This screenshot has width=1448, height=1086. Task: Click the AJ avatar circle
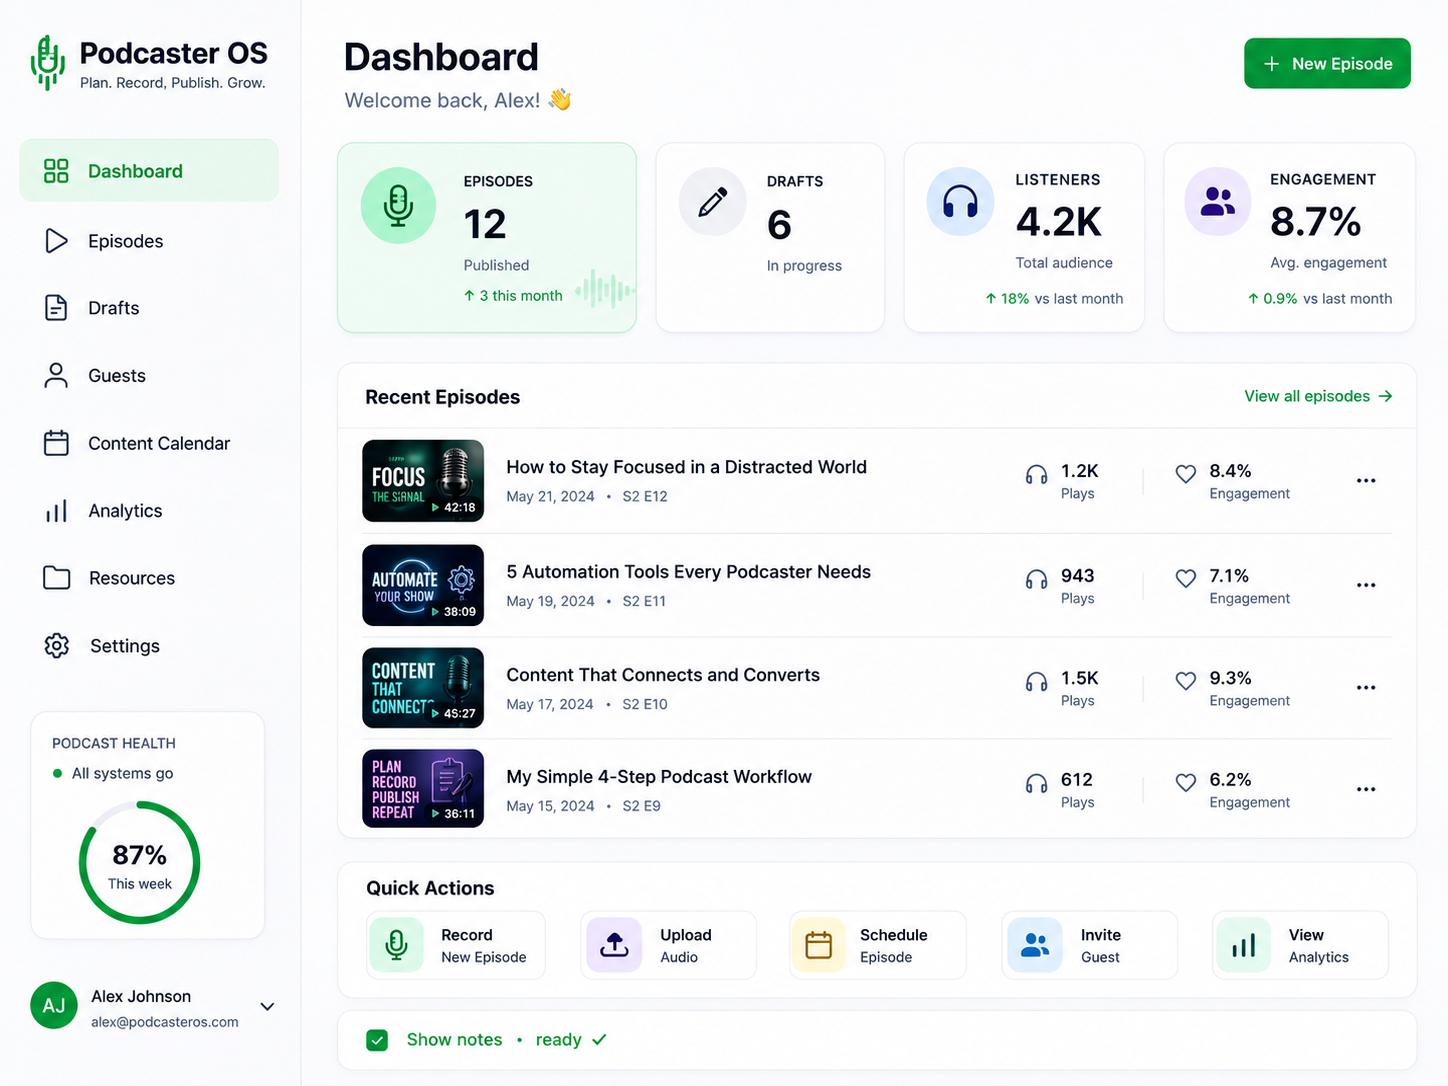(x=54, y=1005)
